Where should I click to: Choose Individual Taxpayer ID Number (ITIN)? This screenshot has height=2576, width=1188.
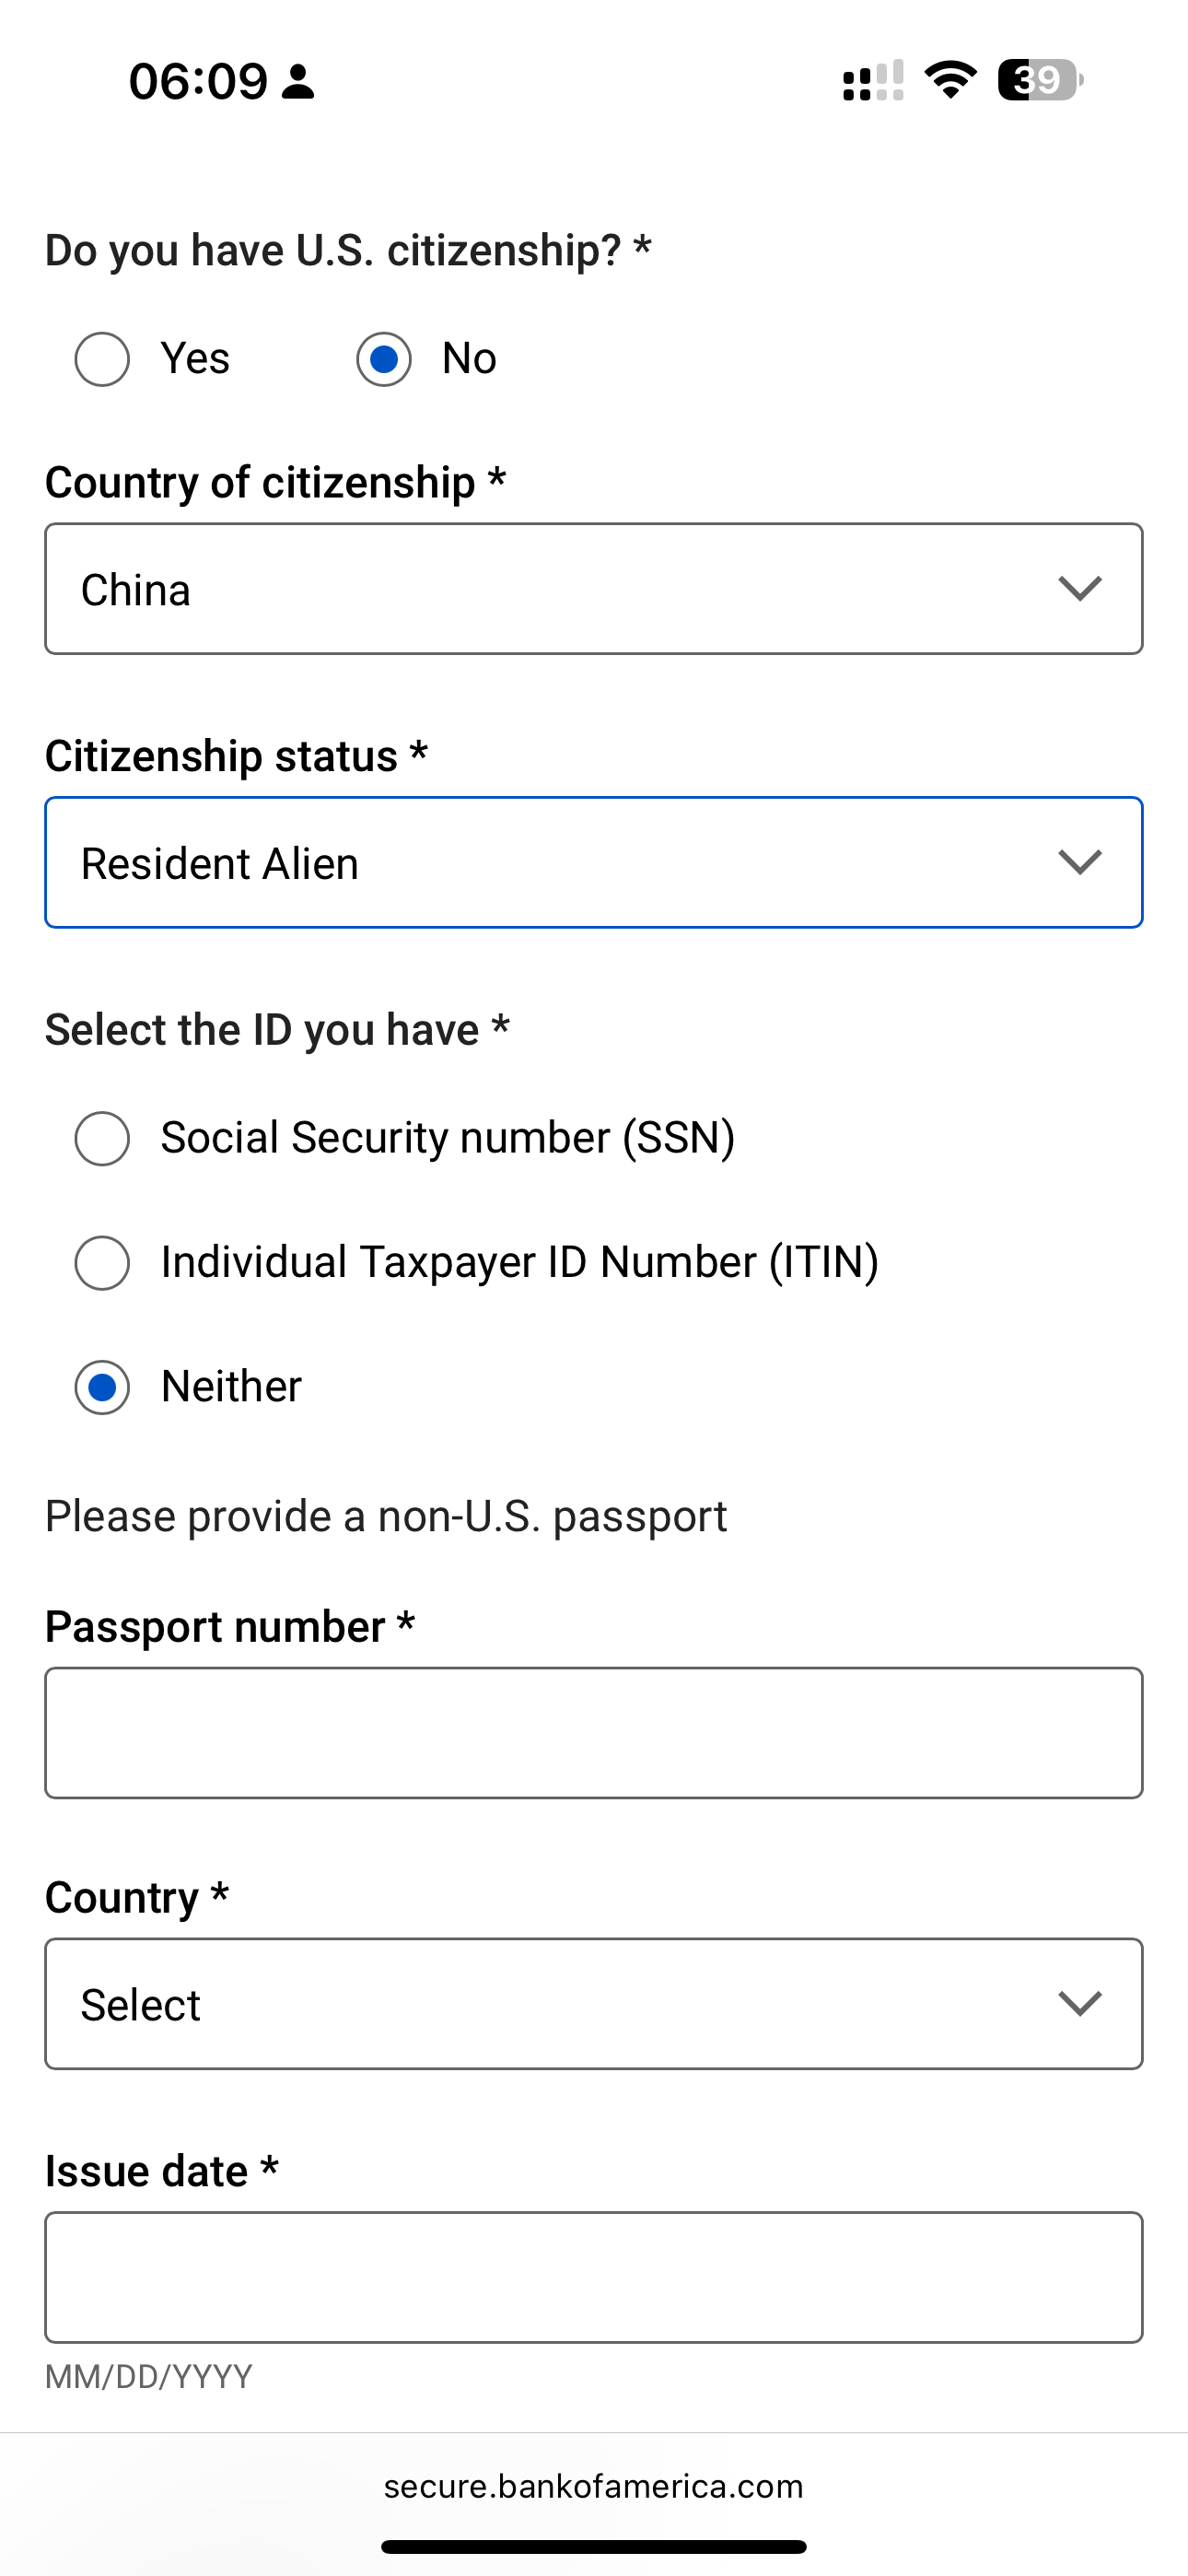coord(103,1263)
